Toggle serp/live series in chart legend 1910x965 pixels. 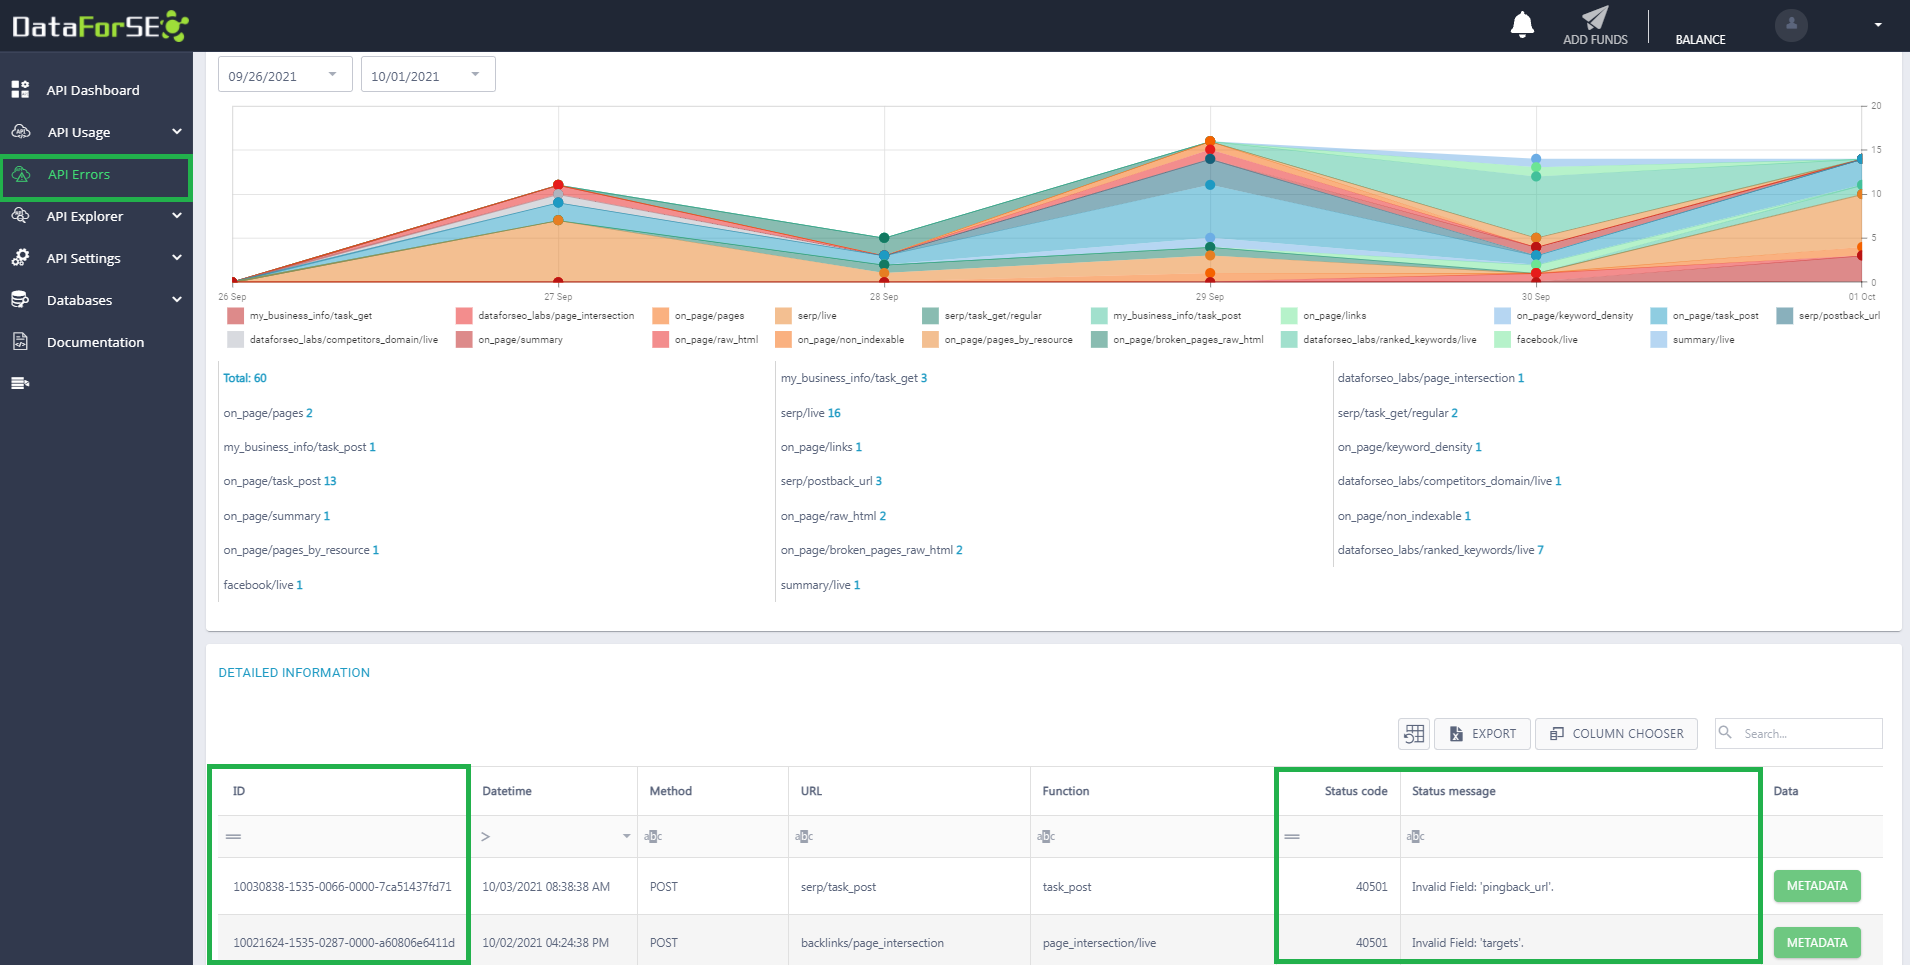tap(806, 316)
